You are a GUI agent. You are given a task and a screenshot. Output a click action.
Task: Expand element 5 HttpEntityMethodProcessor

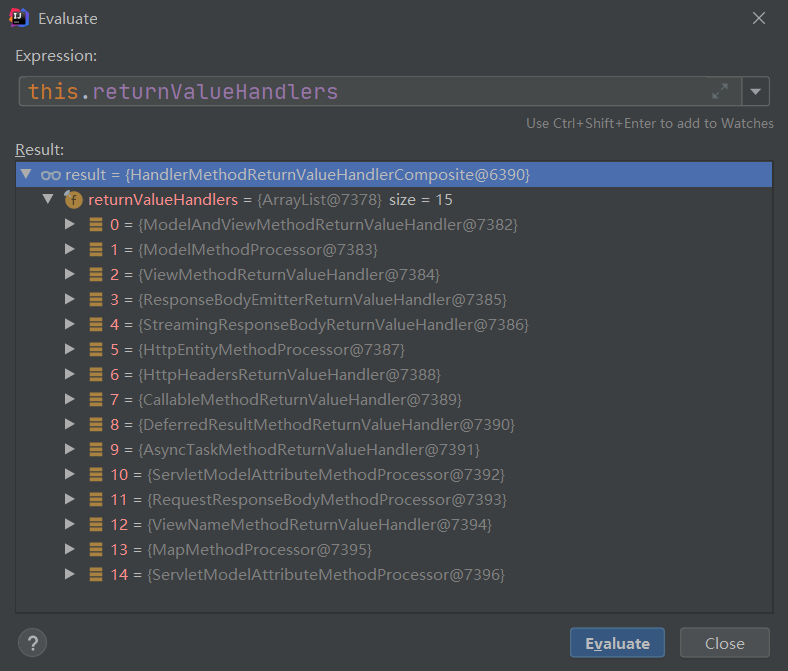tap(70, 349)
